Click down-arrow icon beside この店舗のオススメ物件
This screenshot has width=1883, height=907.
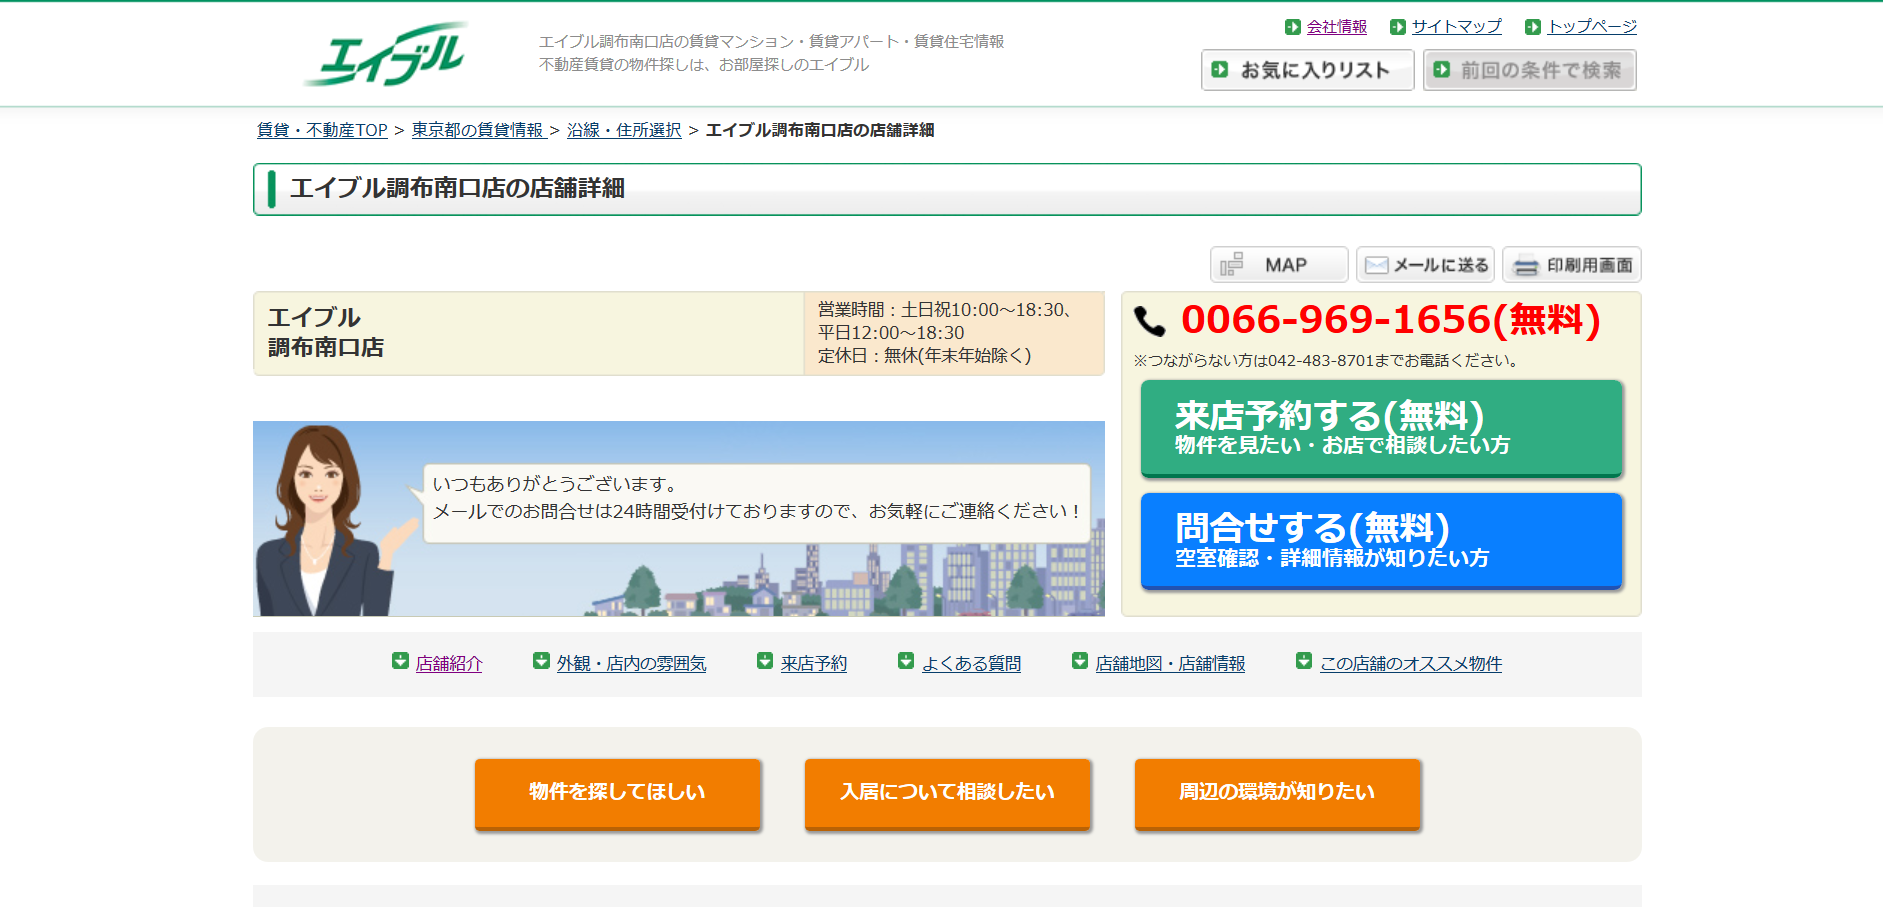pyautogui.click(x=1304, y=661)
